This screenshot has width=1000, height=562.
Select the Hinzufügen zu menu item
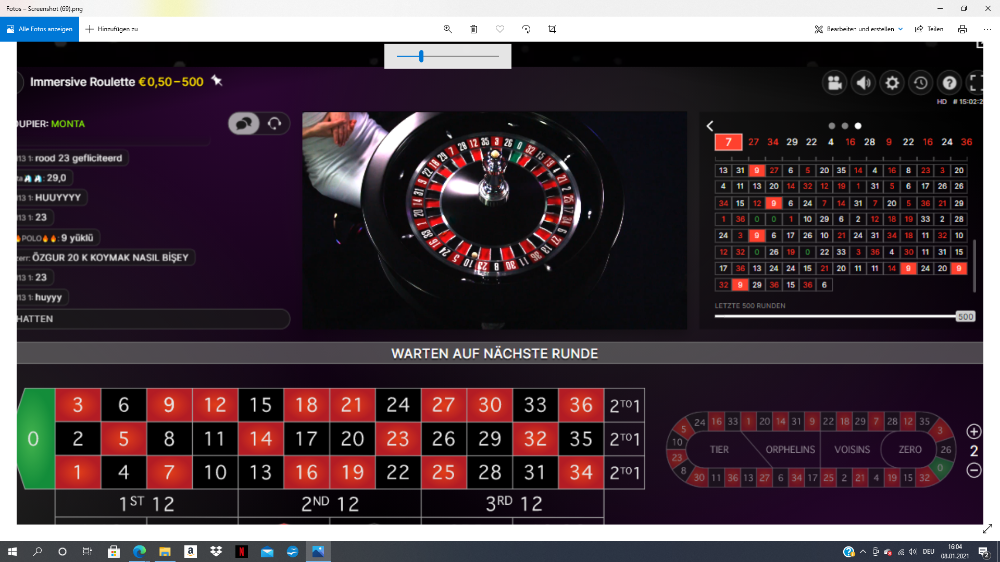[112, 29]
